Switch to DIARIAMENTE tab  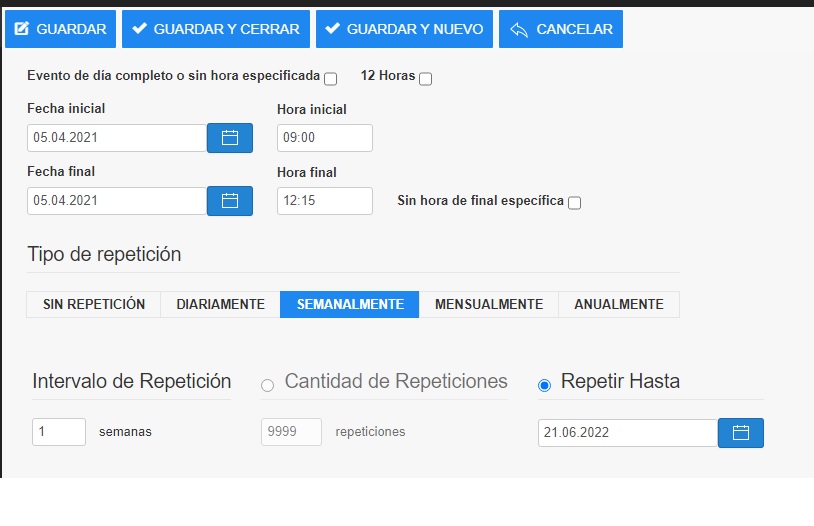pyautogui.click(x=220, y=304)
